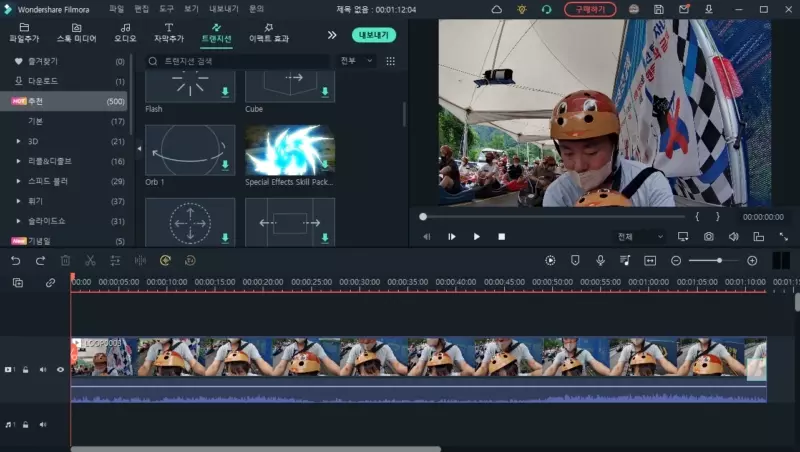Open the 오디오 tab
Screen dimensions: 800x452
(x=125, y=33)
